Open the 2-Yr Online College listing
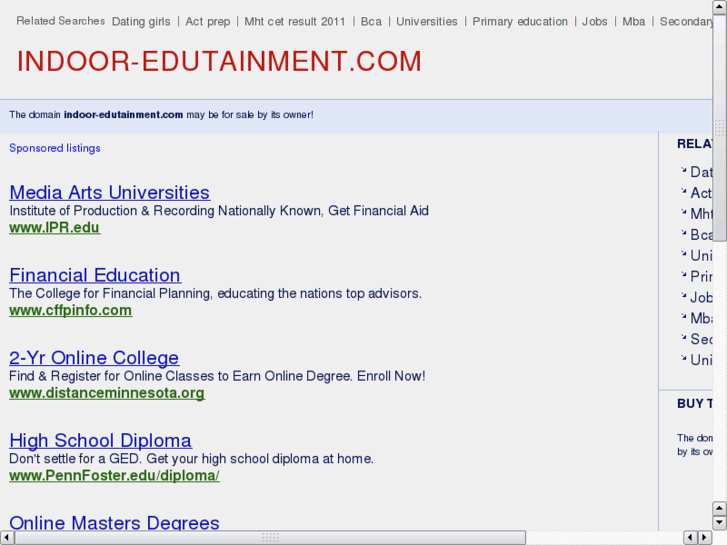This screenshot has width=727, height=545. (94, 358)
